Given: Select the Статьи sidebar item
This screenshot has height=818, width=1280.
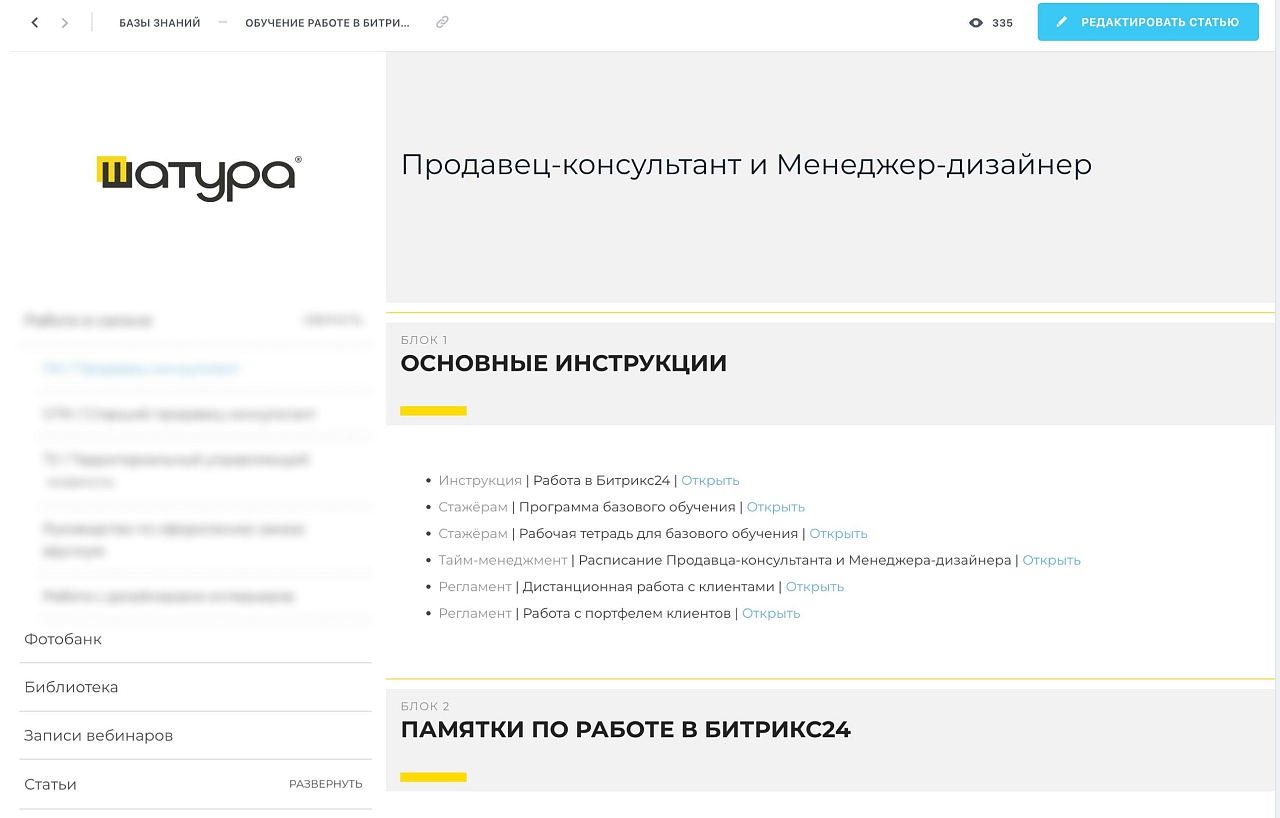Looking at the screenshot, I should tap(50, 784).
